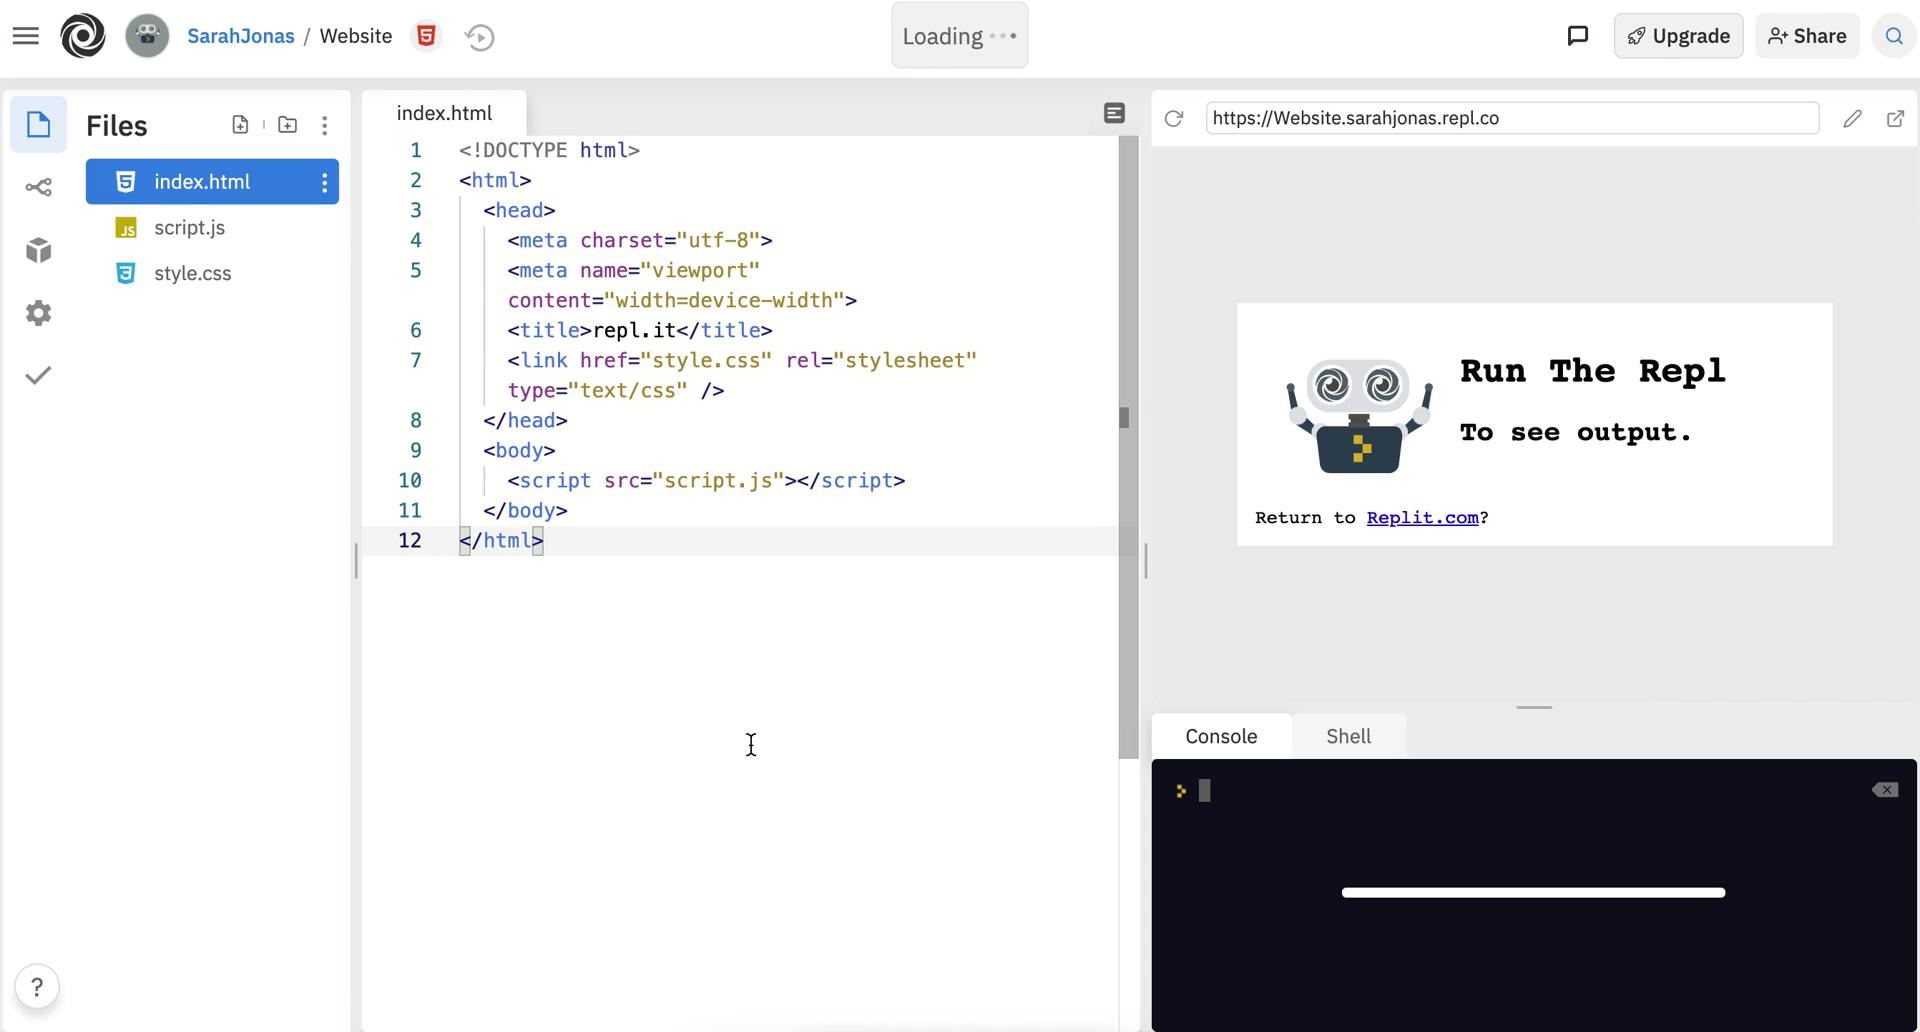
Task: Open the Settings panel in the sidebar
Action: point(38,313)
